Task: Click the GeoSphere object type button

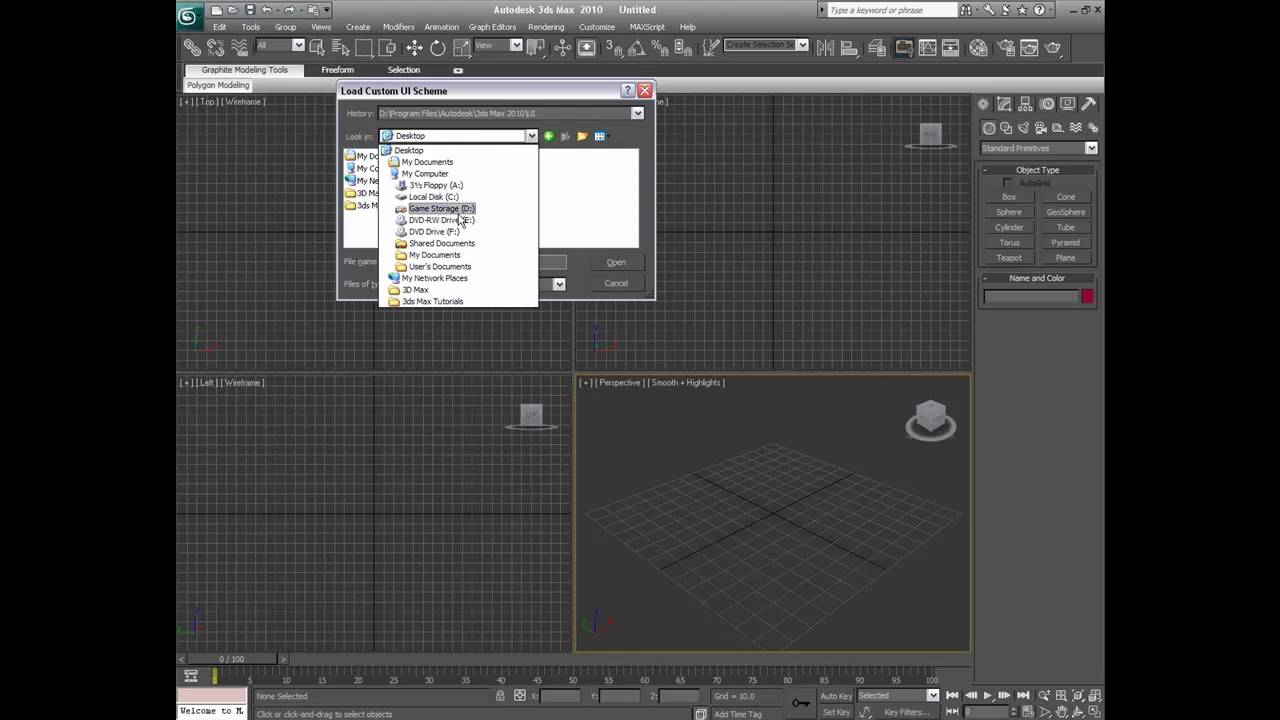Action: click(x=1066, y=212)
